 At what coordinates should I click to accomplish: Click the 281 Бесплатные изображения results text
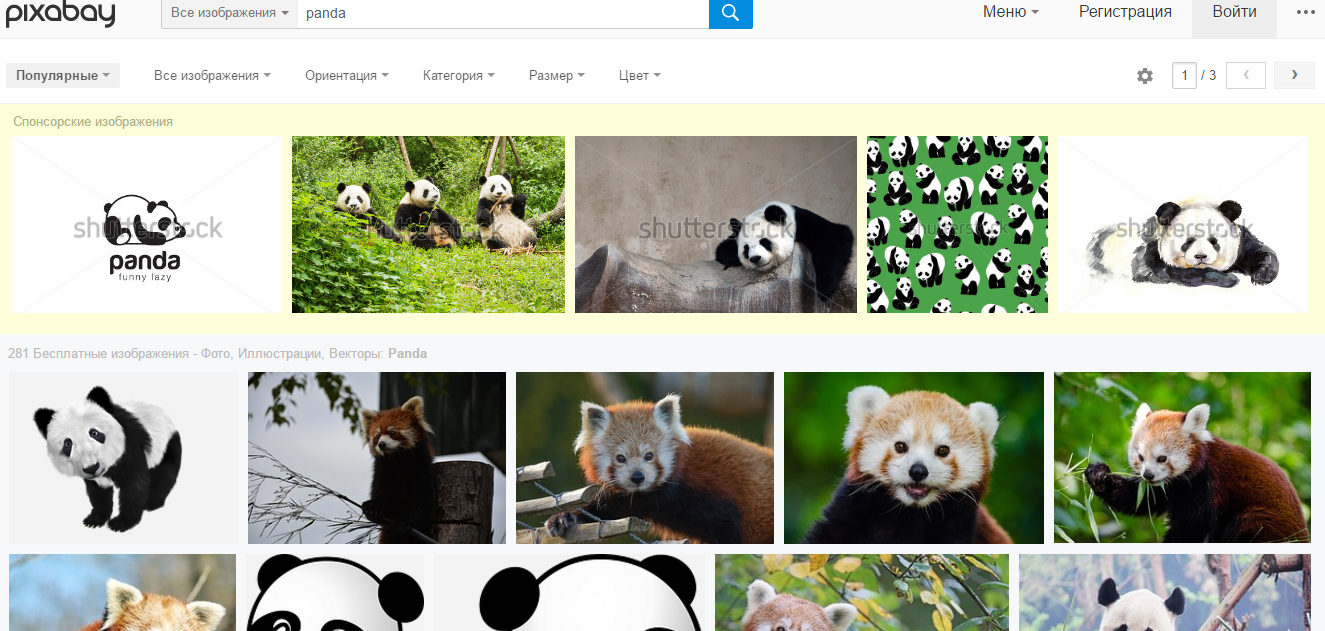(217, 353)
